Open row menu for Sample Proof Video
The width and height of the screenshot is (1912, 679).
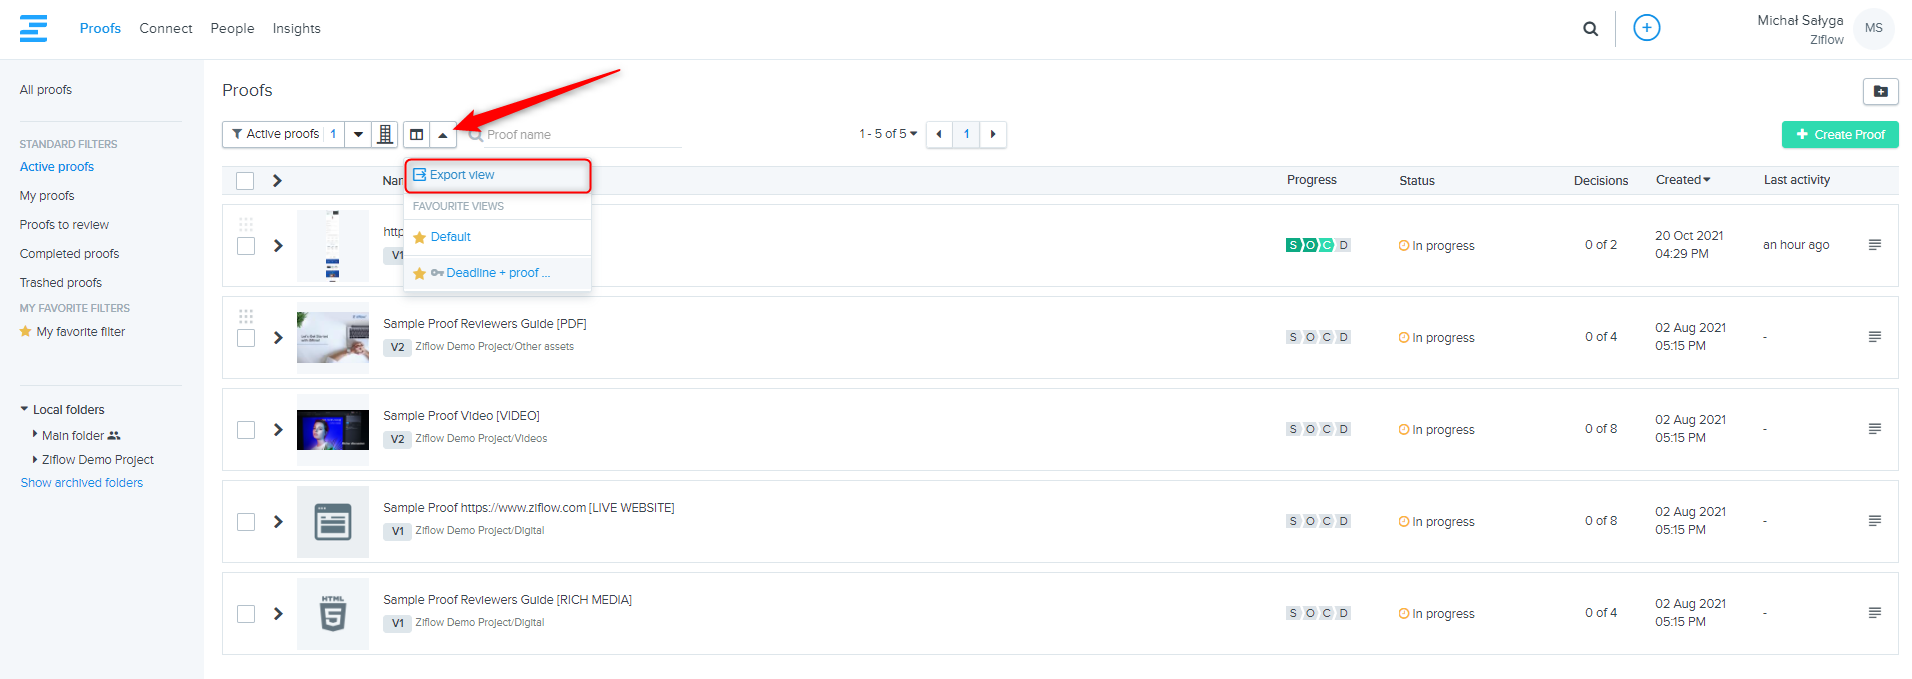point(1874,429)
